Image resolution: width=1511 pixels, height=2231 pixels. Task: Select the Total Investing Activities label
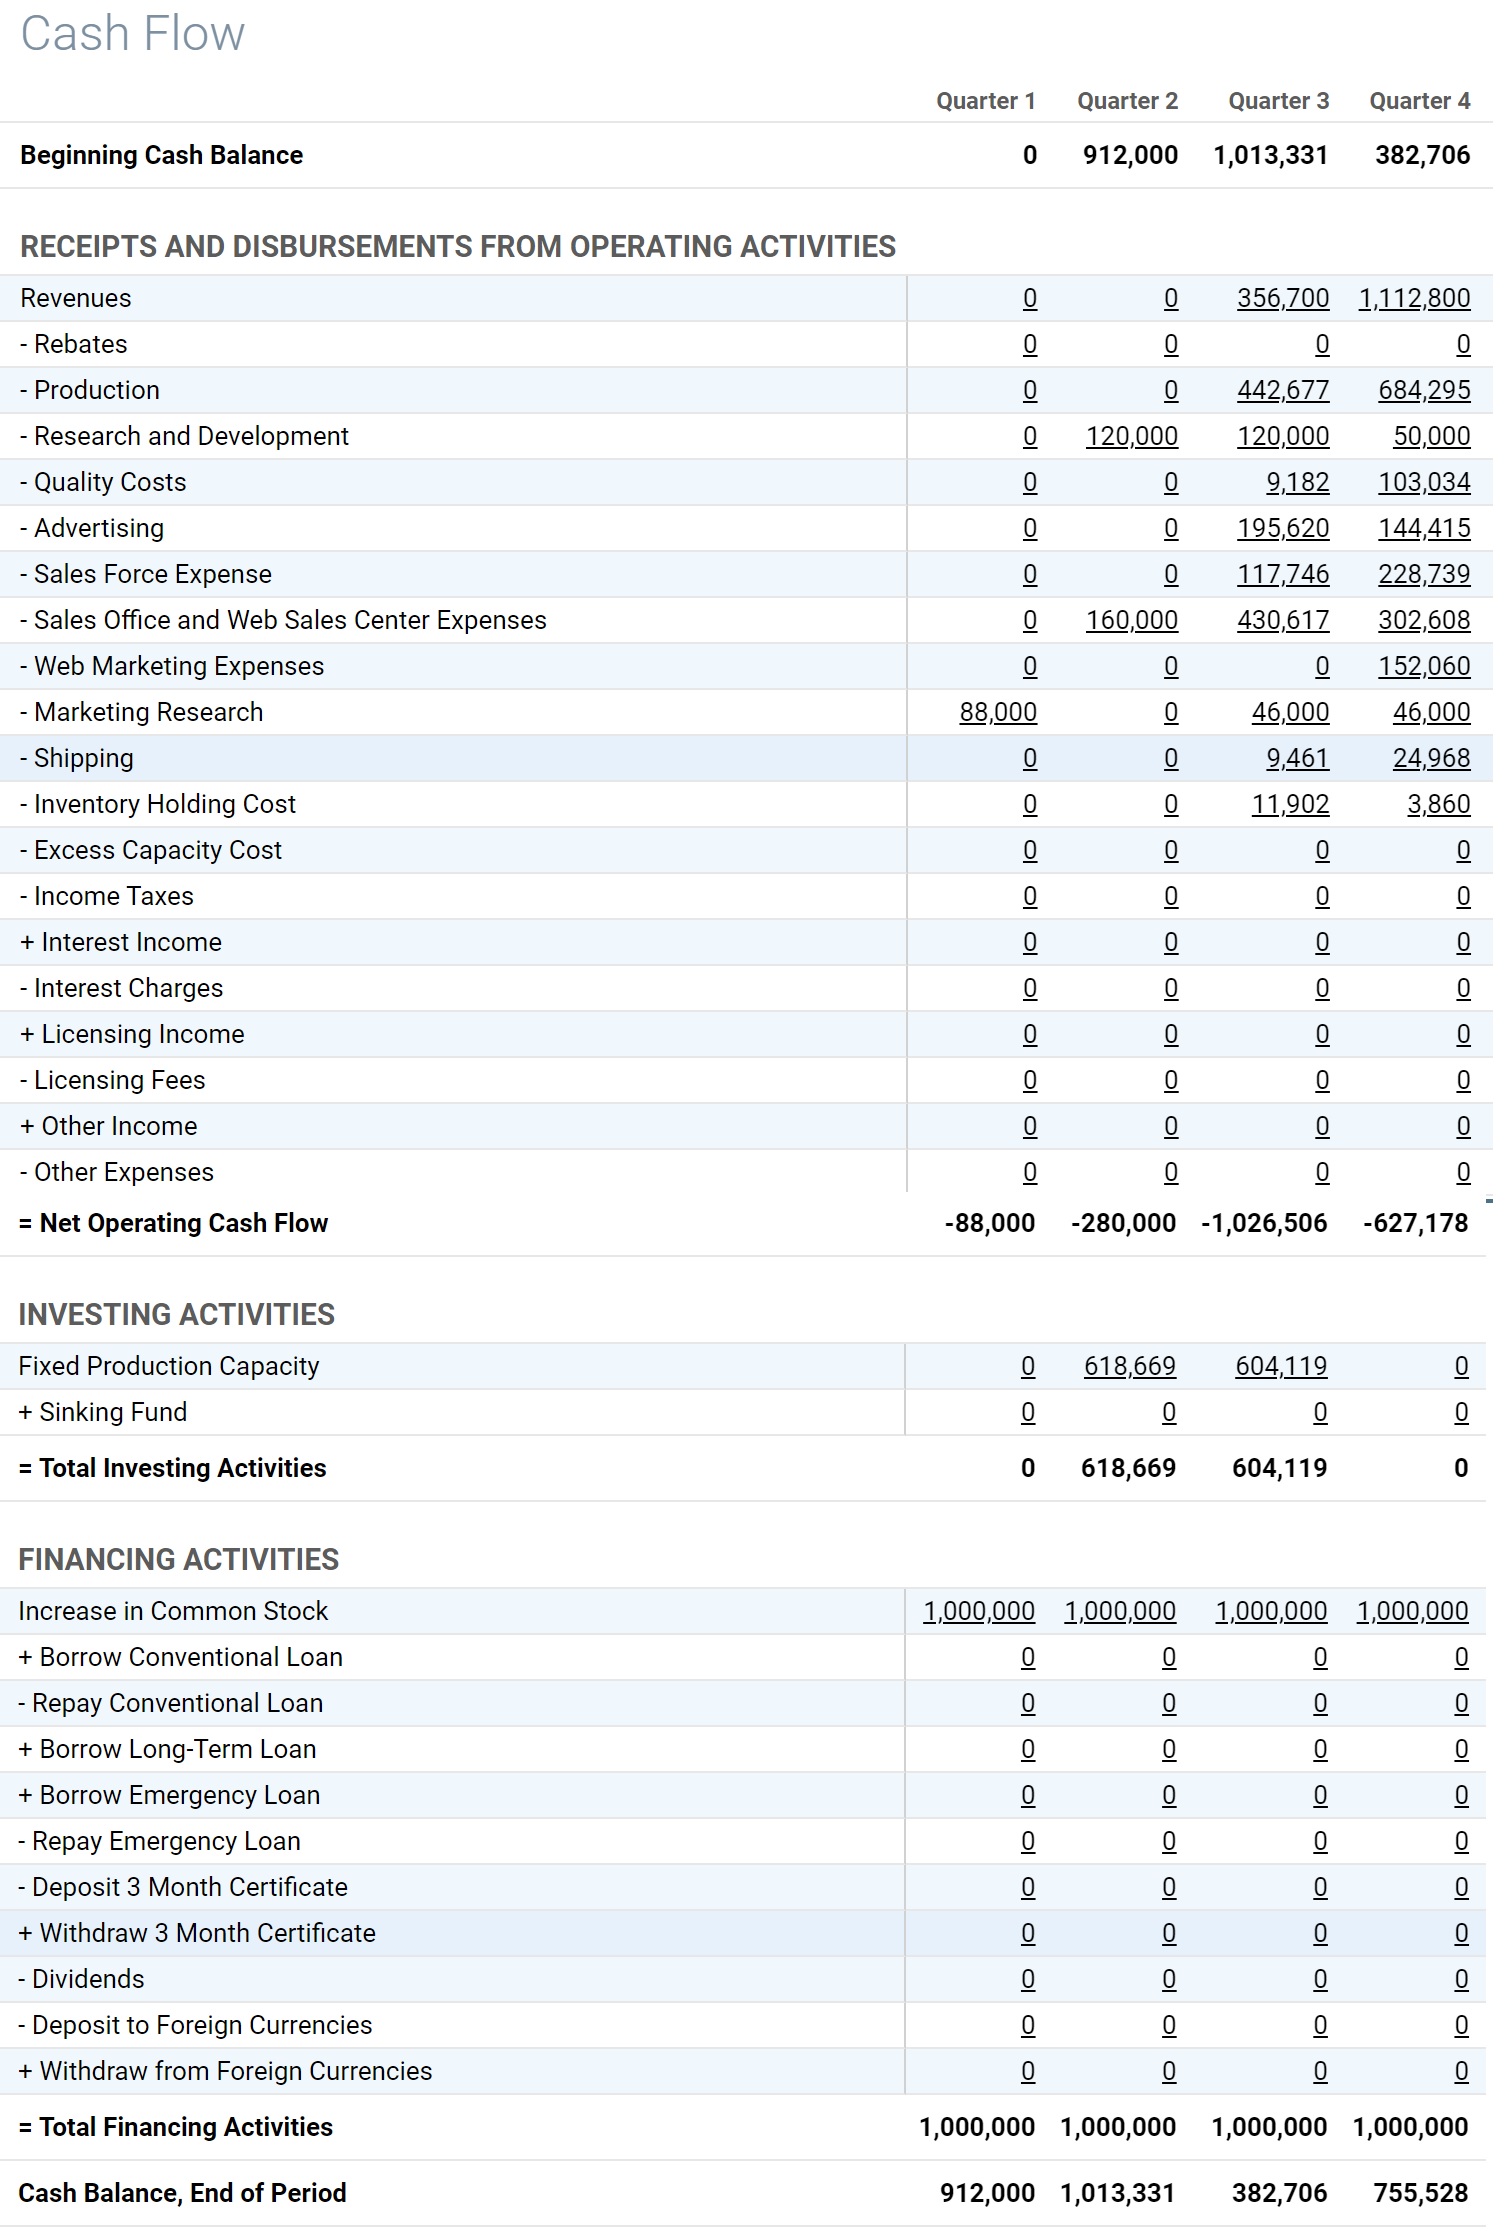click(172, 1468)
